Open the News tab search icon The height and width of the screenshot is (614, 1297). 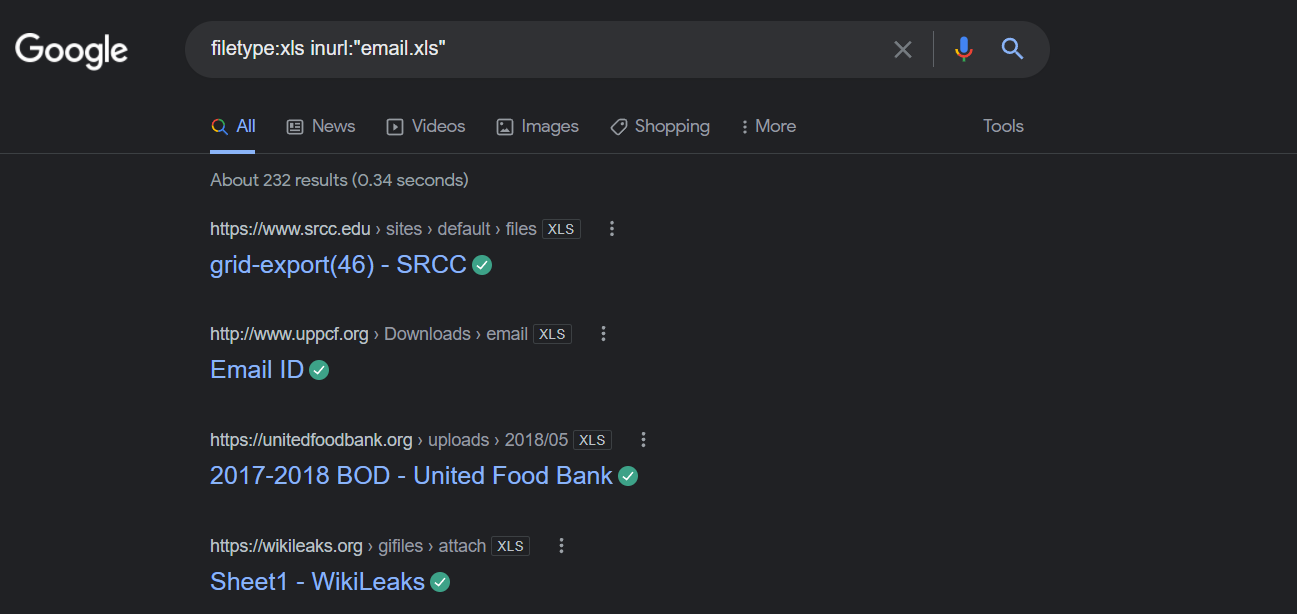293,126
